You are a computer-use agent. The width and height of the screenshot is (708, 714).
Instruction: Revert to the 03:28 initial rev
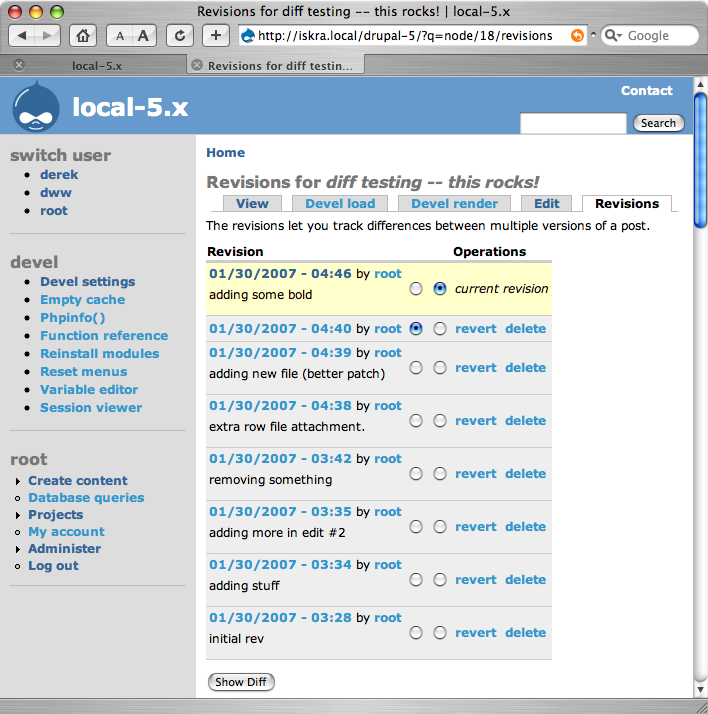476,632
